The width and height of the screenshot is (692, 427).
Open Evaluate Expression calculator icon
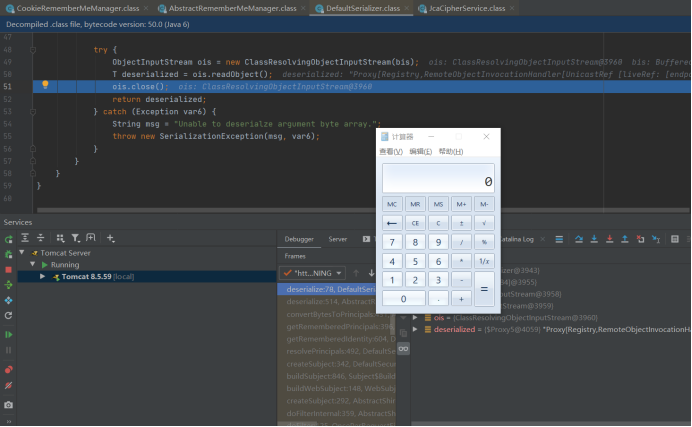pyautogui.click(x=675, y=239)
